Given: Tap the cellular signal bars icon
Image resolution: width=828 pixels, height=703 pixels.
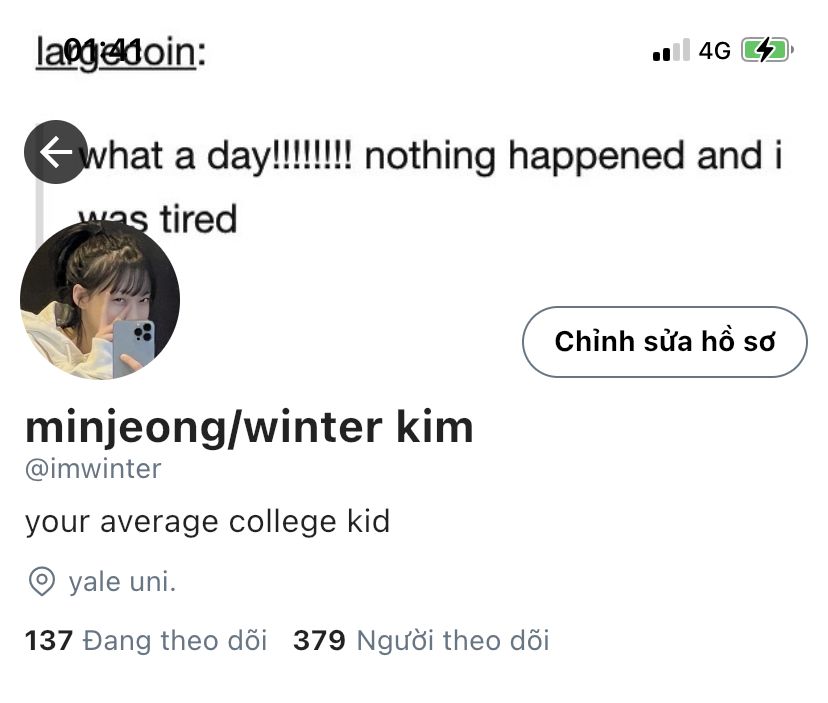Looking at the screenshot, I should (671, 50).
